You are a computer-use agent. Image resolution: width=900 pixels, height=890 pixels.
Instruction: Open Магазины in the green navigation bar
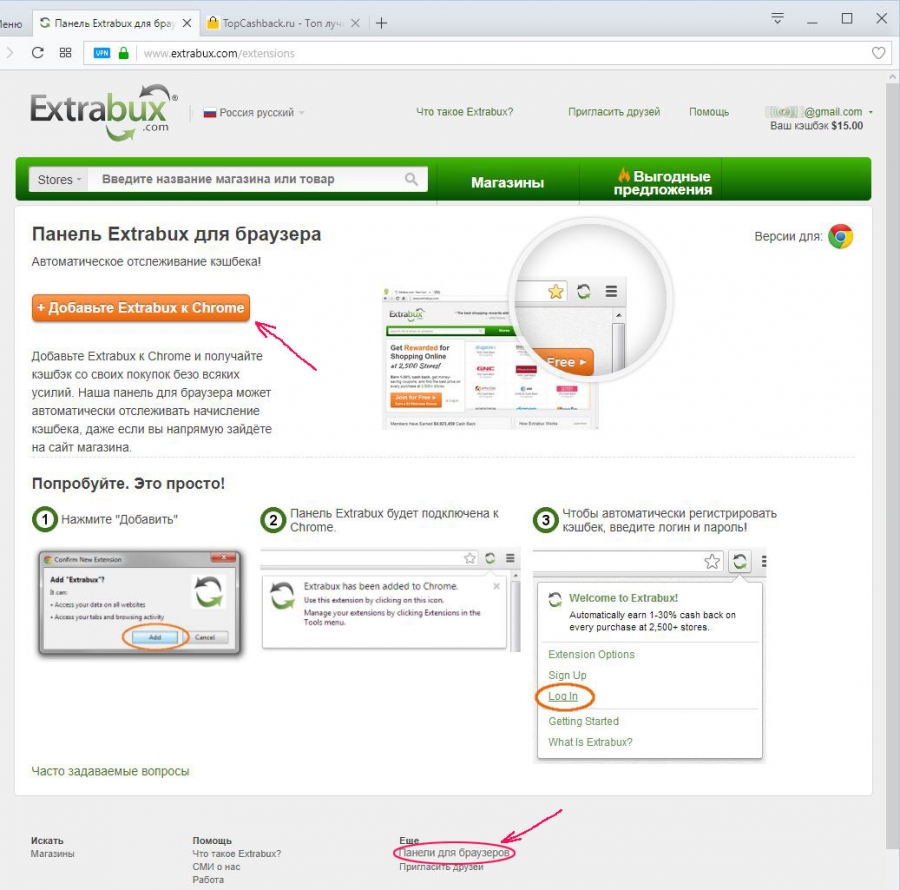coord(507,182)
